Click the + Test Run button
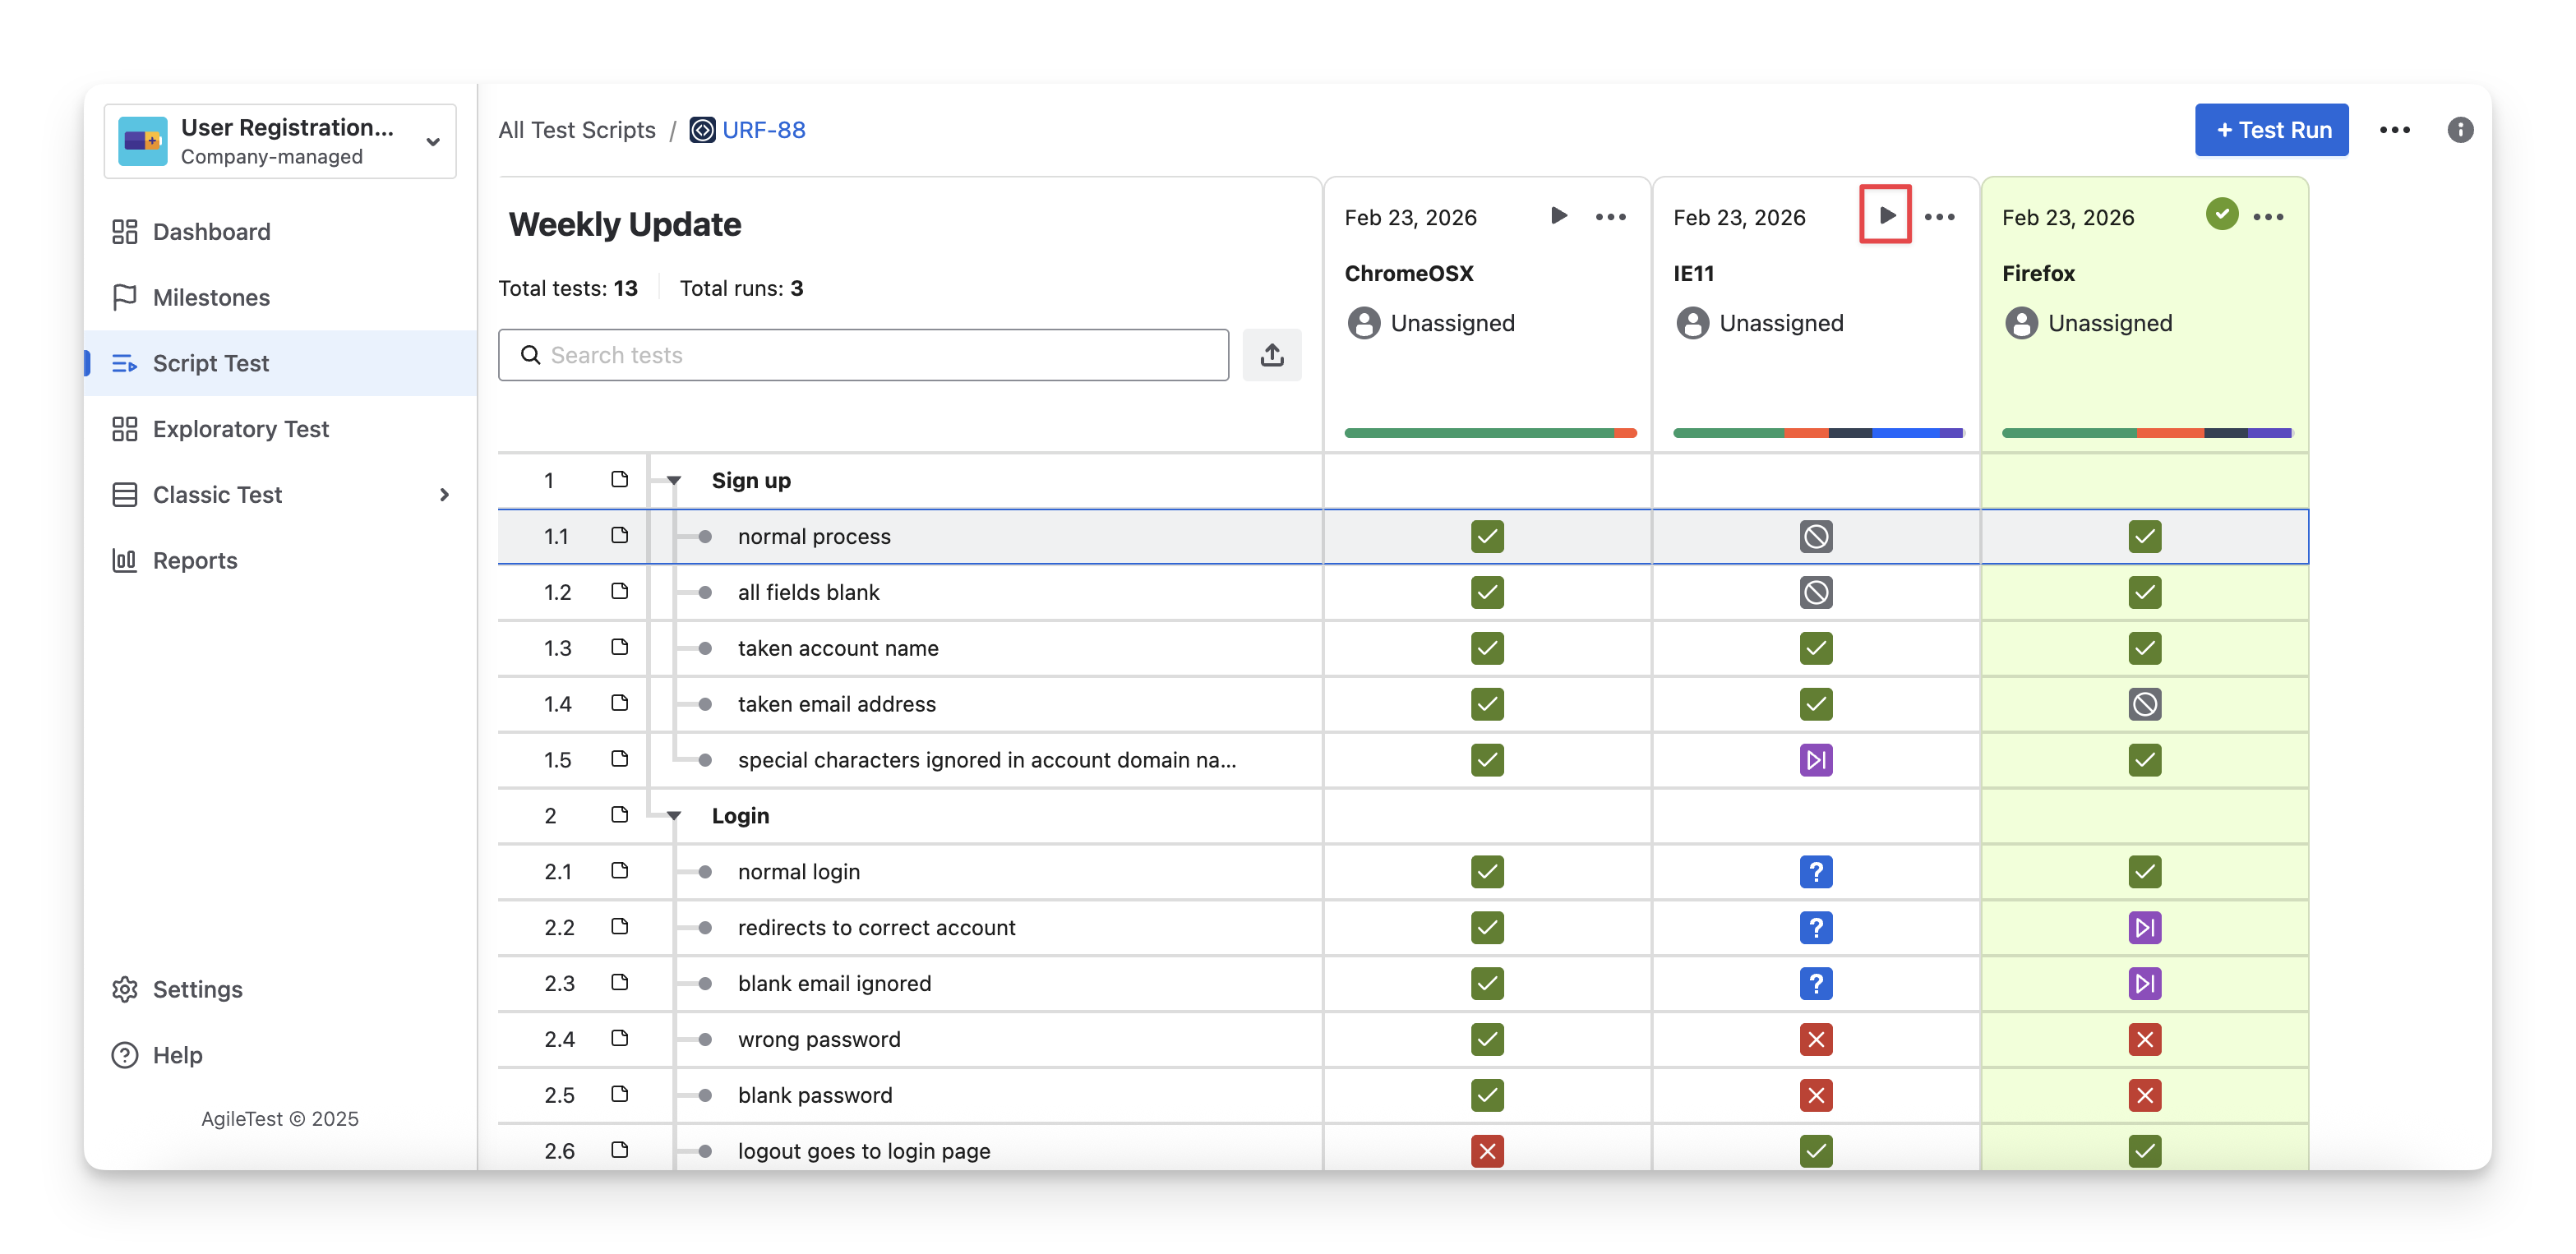The height and width of the screenshot is (1254, 2576). [x=2271, y=130]
